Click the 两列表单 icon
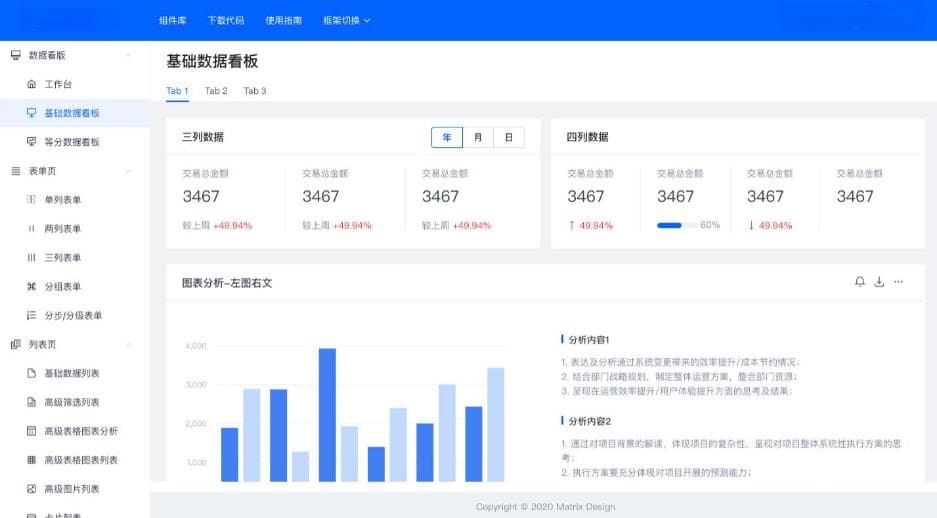 (32, 228)
